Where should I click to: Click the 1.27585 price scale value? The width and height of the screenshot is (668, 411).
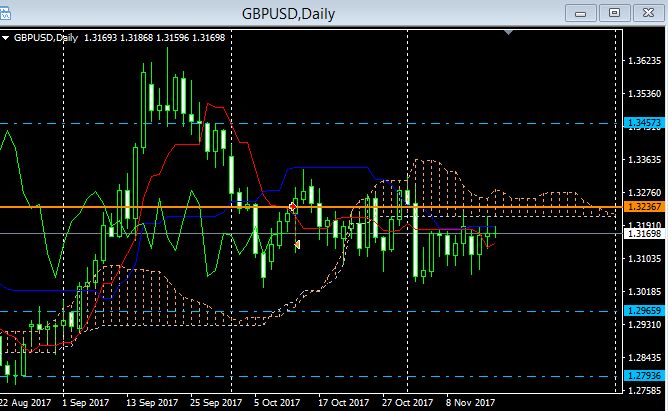[645, 391]
